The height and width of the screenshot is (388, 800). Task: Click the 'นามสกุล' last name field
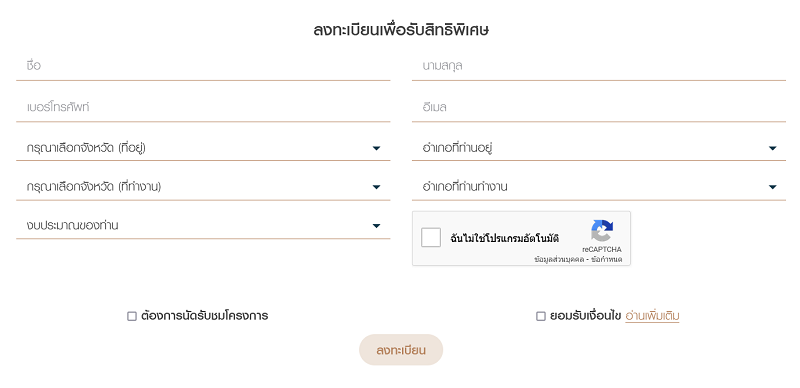[x=599, y=66]
